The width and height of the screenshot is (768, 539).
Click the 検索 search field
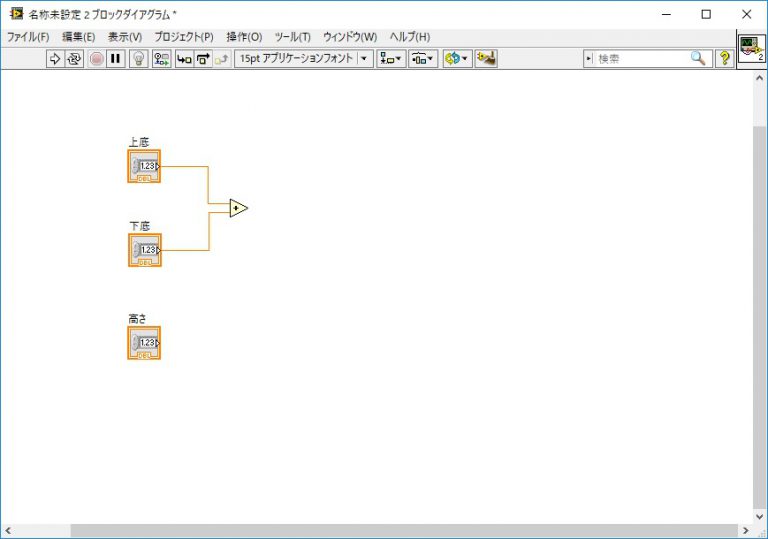click(x=642, y=58)
